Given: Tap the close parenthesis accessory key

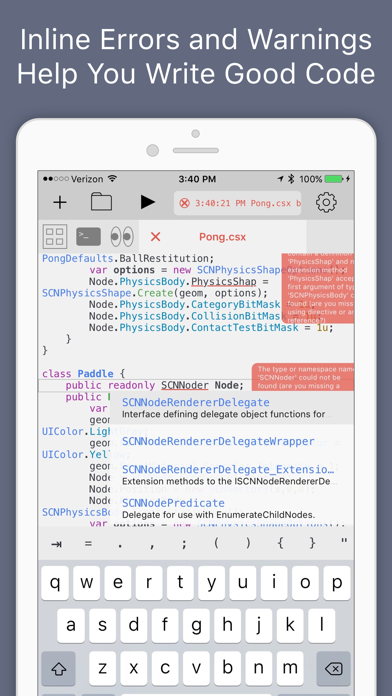Looking at the screenshot, I should [x=248, y=544].
